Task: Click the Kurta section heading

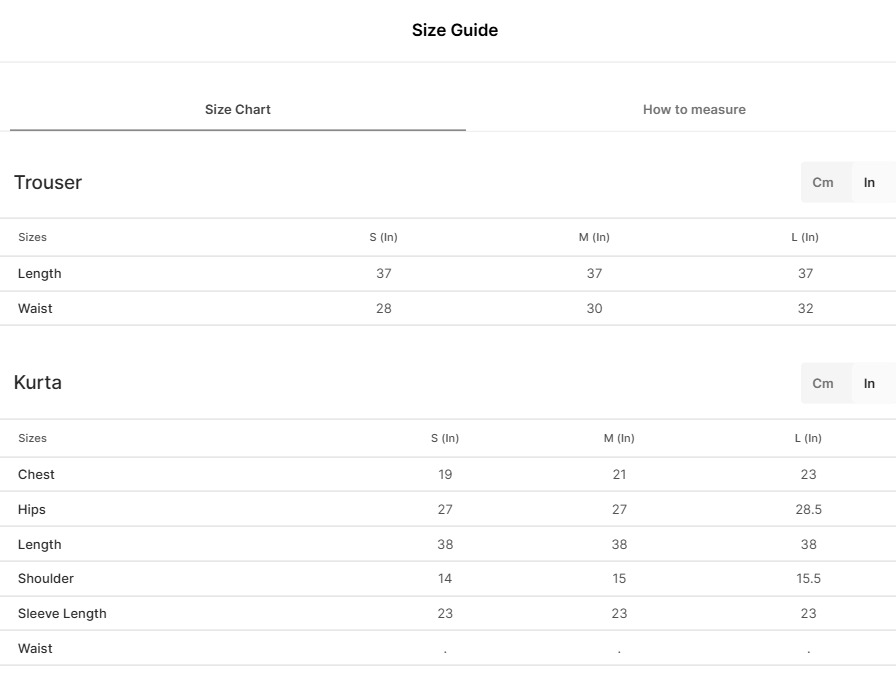Action: coord(38,383)
